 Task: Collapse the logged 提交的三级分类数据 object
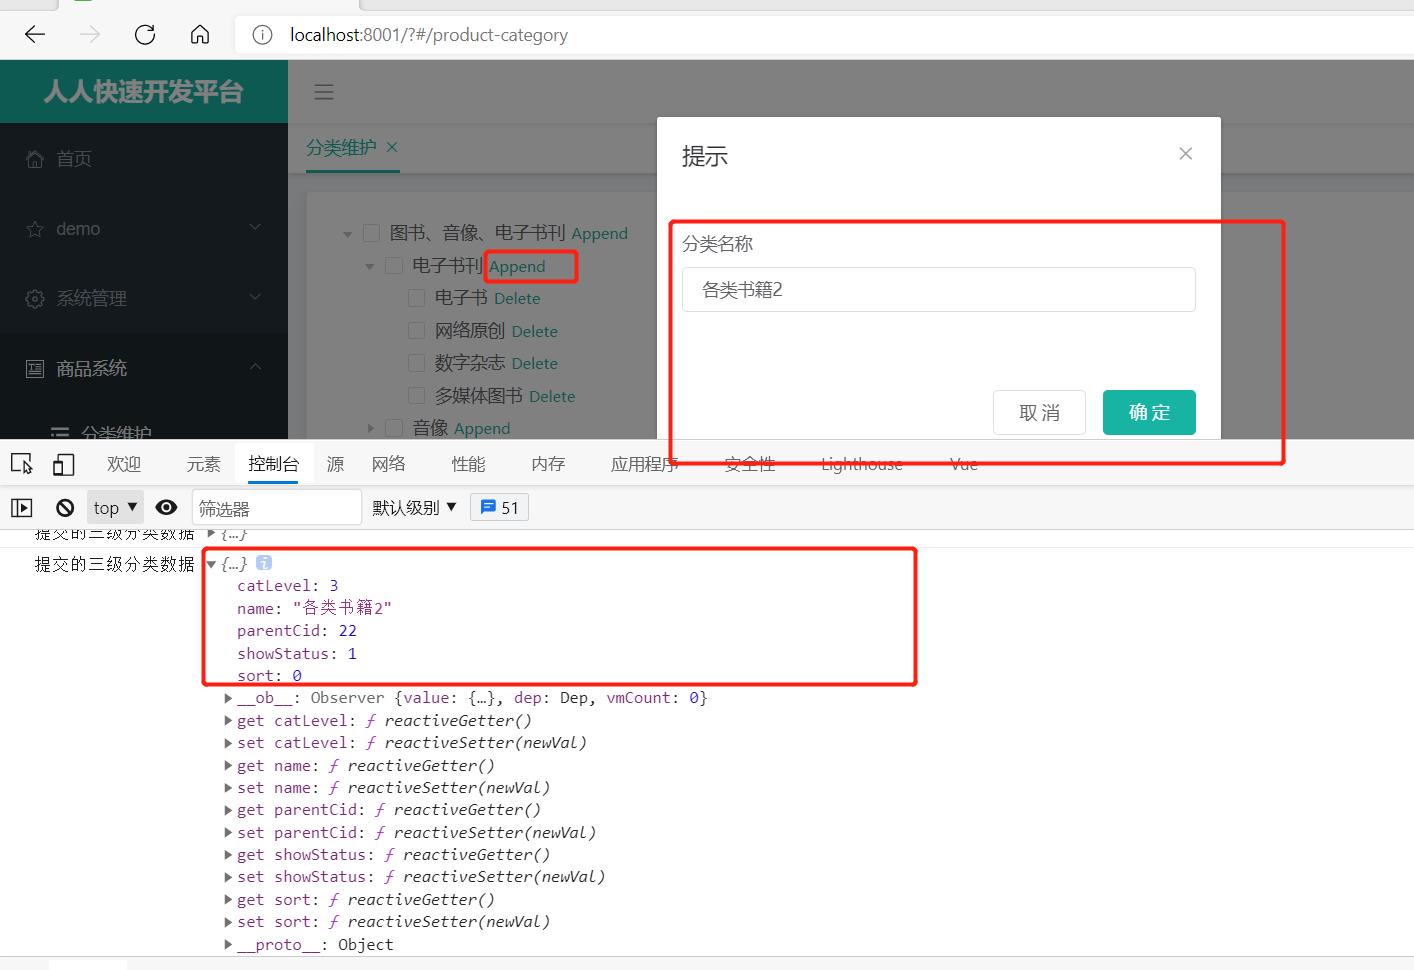pyautogui.click(x=211, y=564)
